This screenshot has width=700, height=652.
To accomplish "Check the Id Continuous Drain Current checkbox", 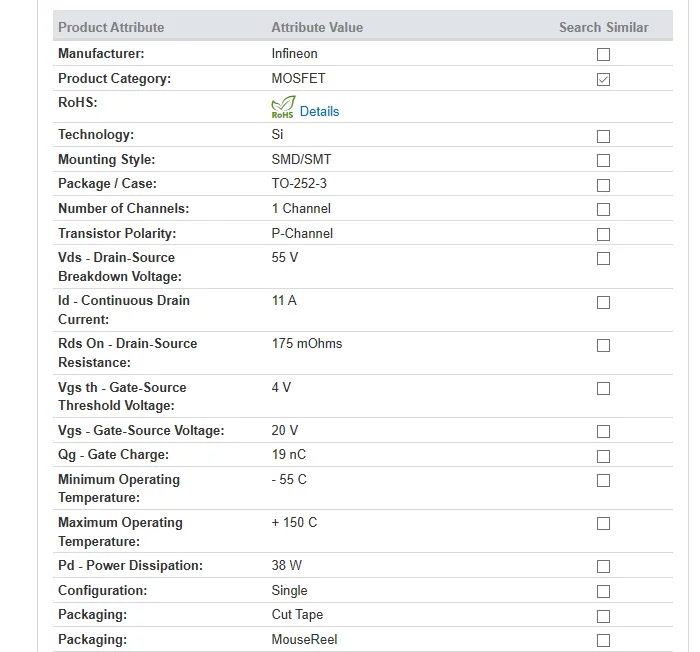I will 603,302.
